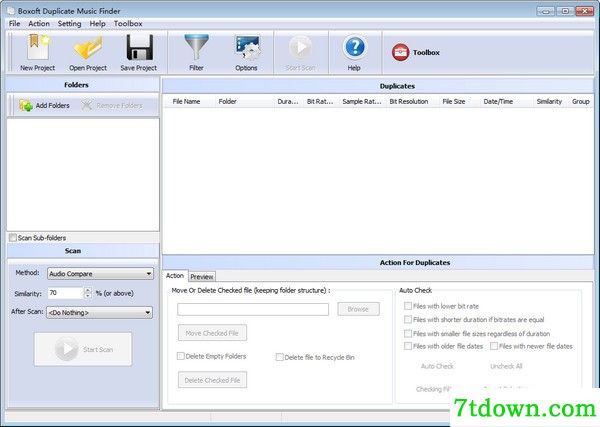Sort by Bit Rate column header
This screenshot has width=600, height=427.
[x=320, y=101]
